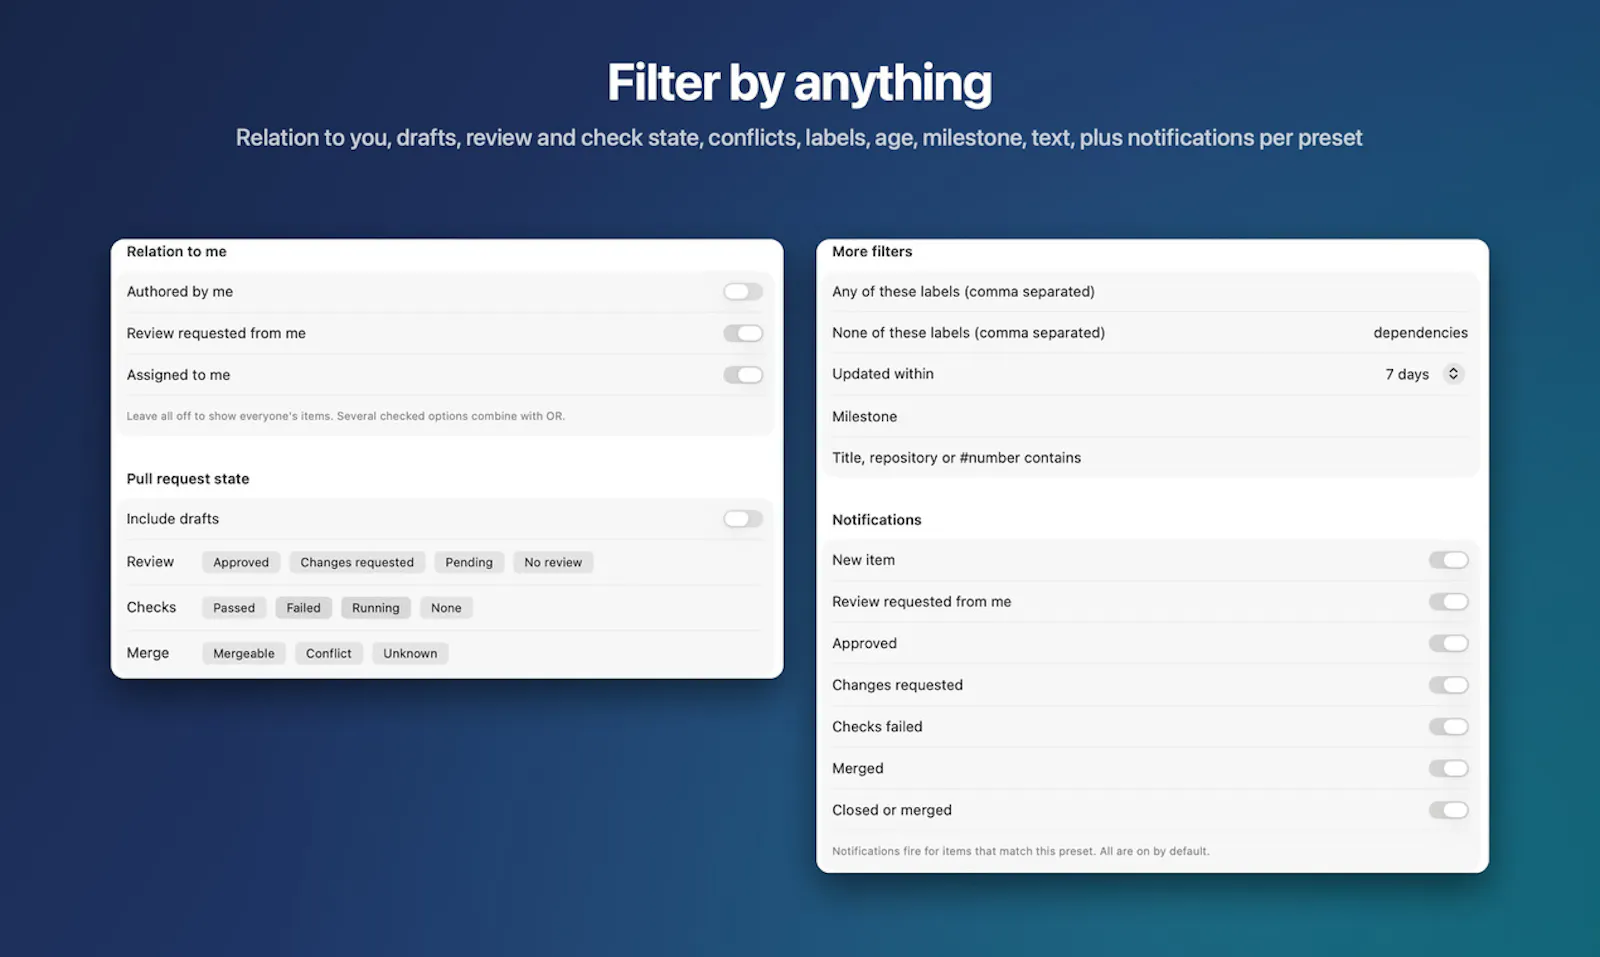This screenshot has height=957, width=1600.
Task: Click the Pull request state section title
Action: pos(188,479)
